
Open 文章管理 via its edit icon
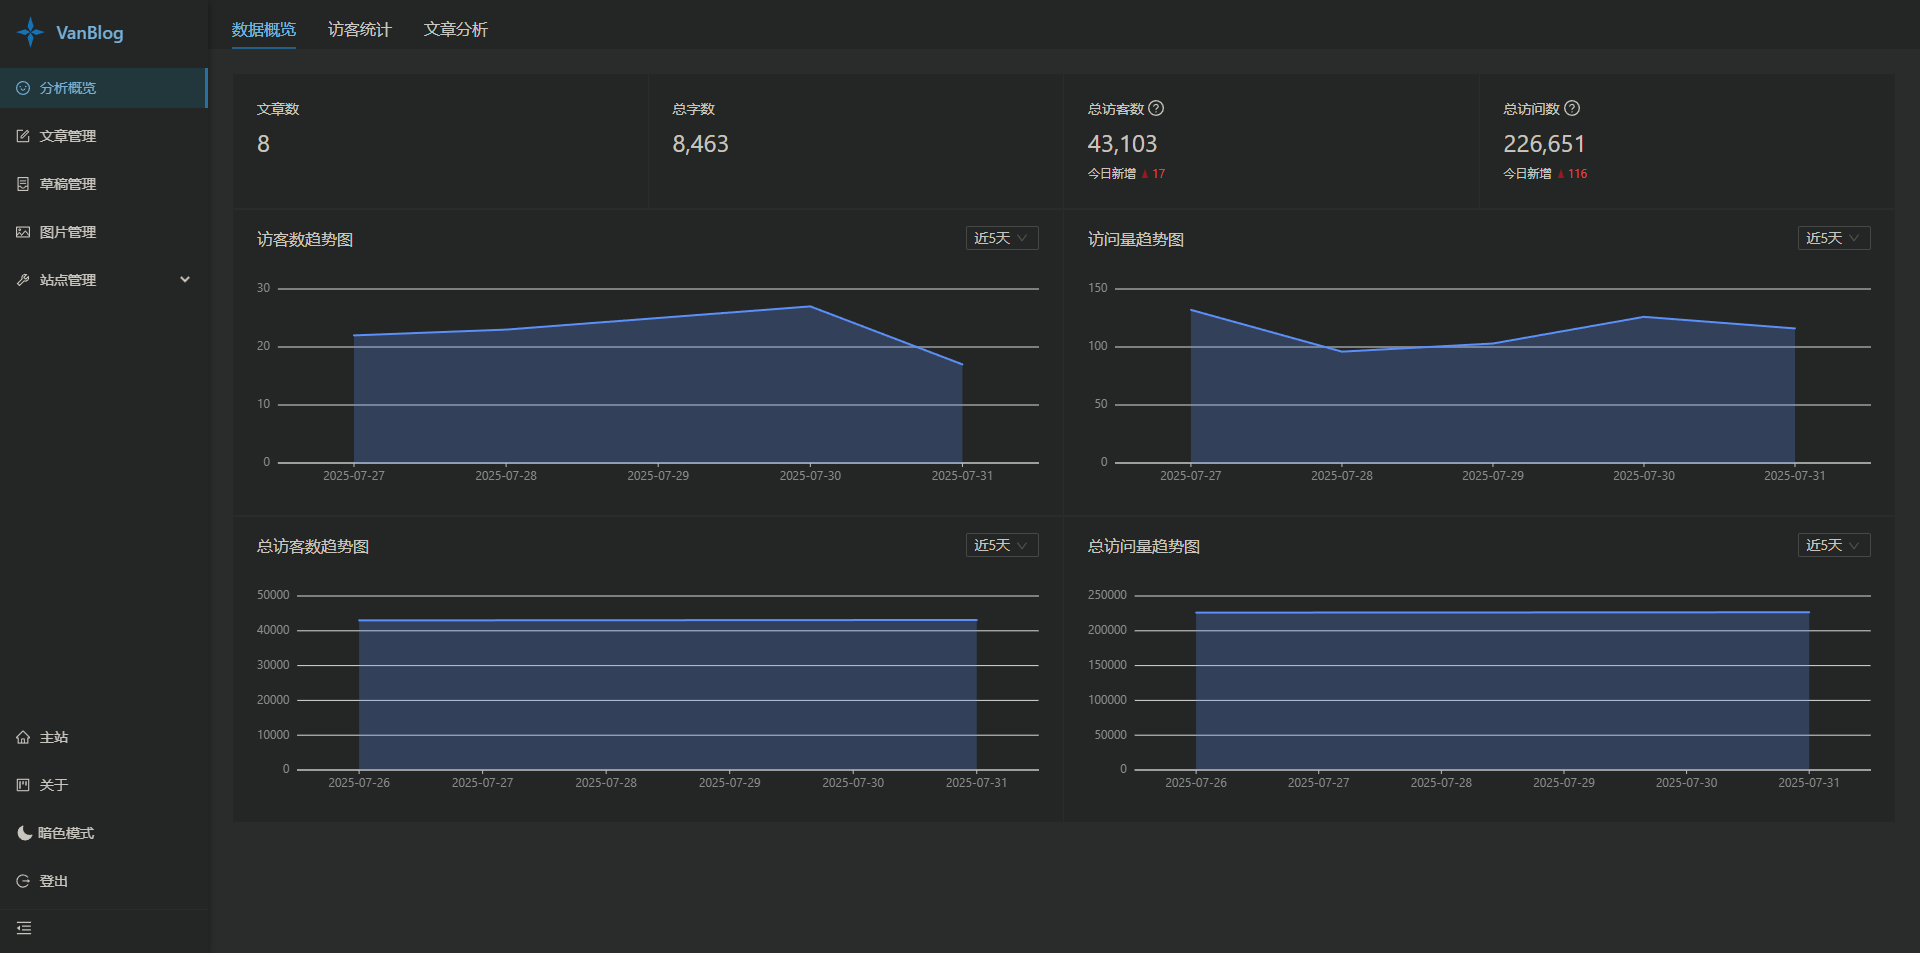point(23,136)
